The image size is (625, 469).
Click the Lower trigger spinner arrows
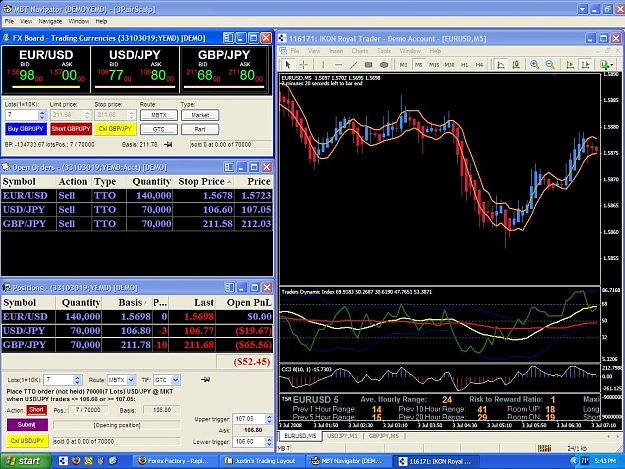269,442
